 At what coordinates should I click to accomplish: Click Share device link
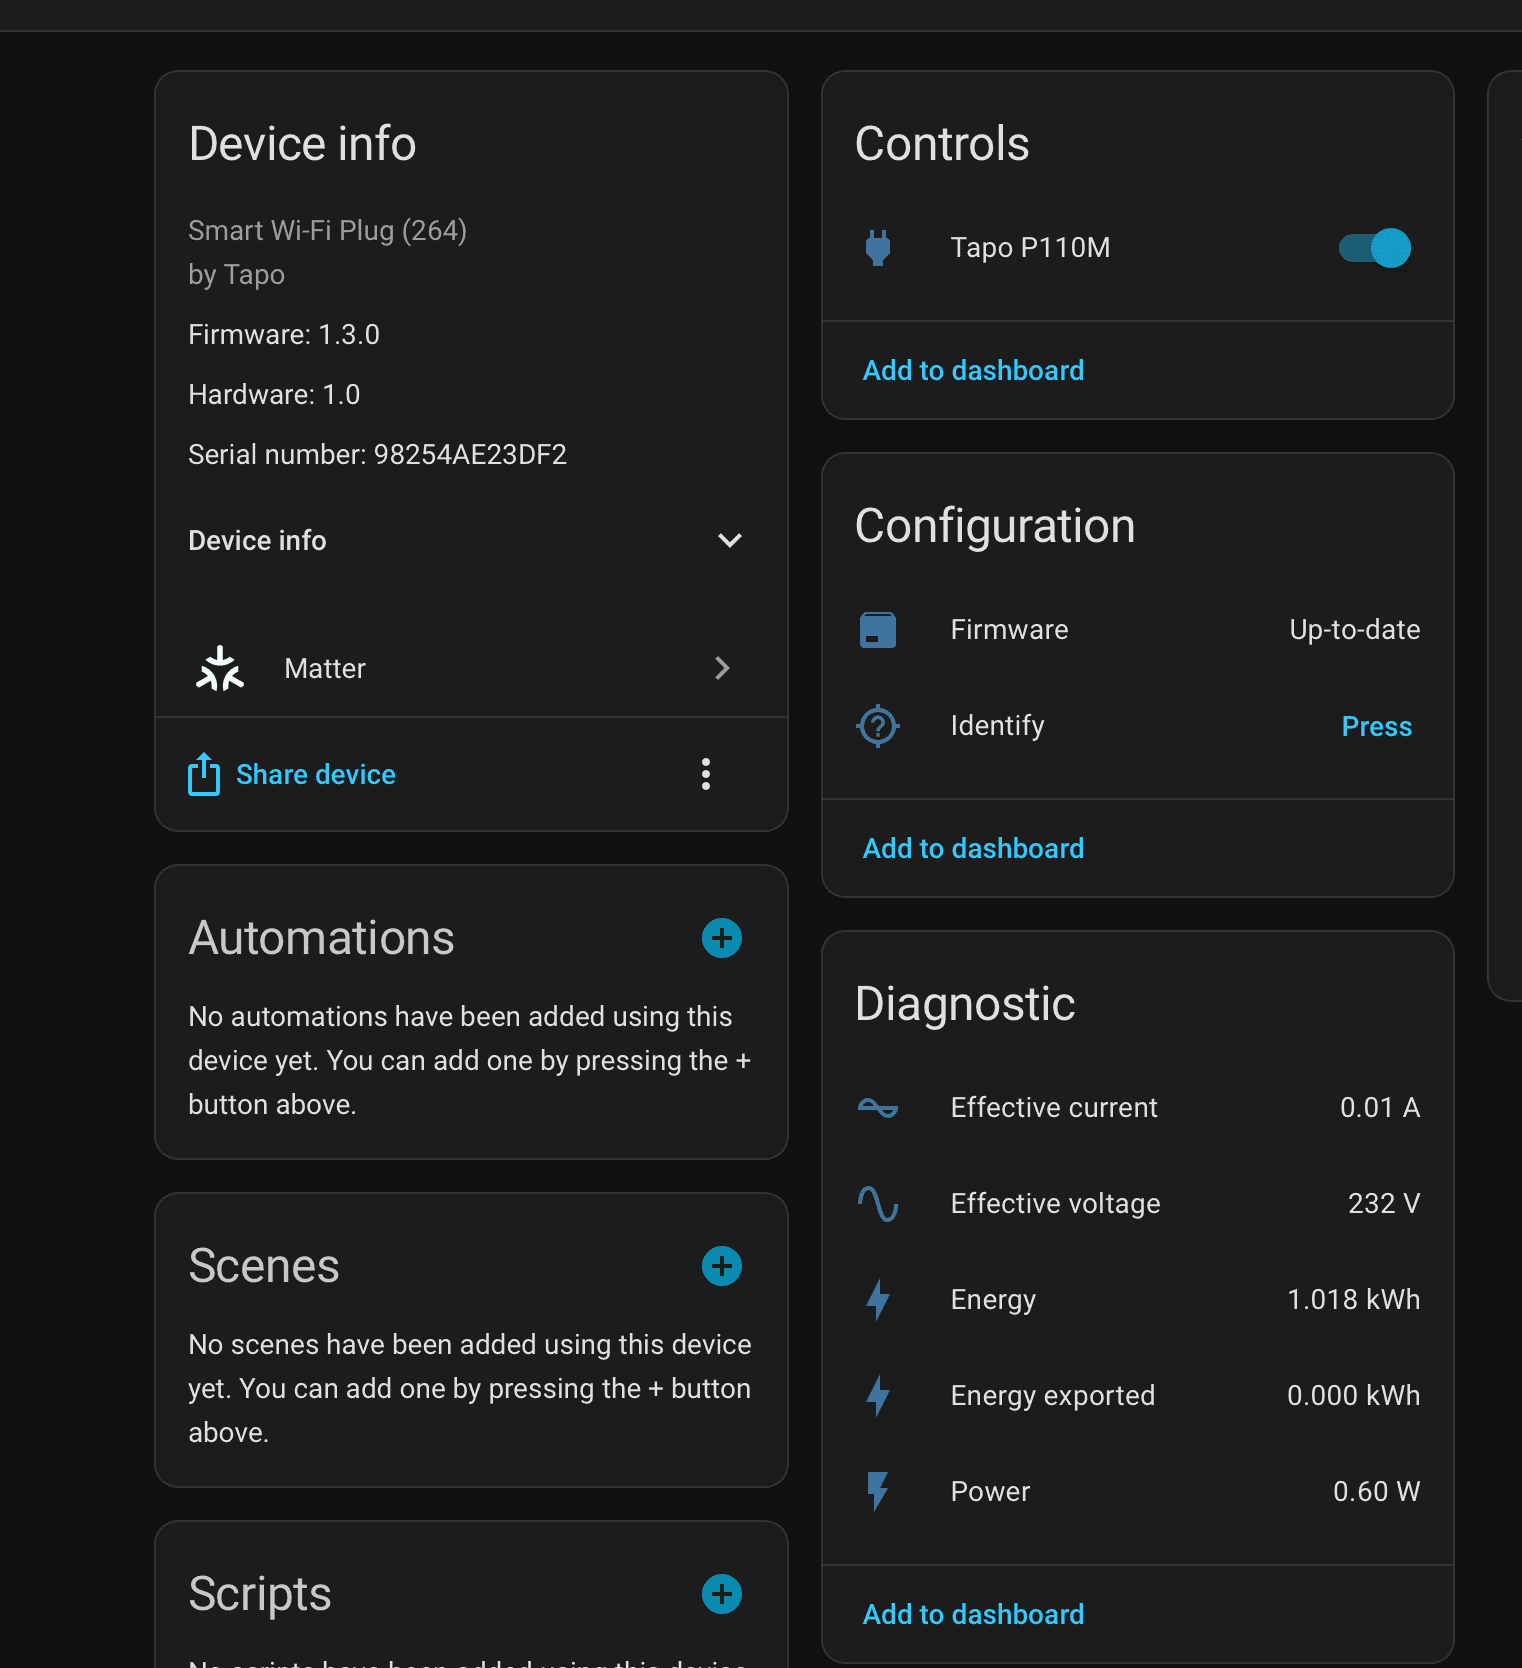pyautogui.click(x=316, y=775)
